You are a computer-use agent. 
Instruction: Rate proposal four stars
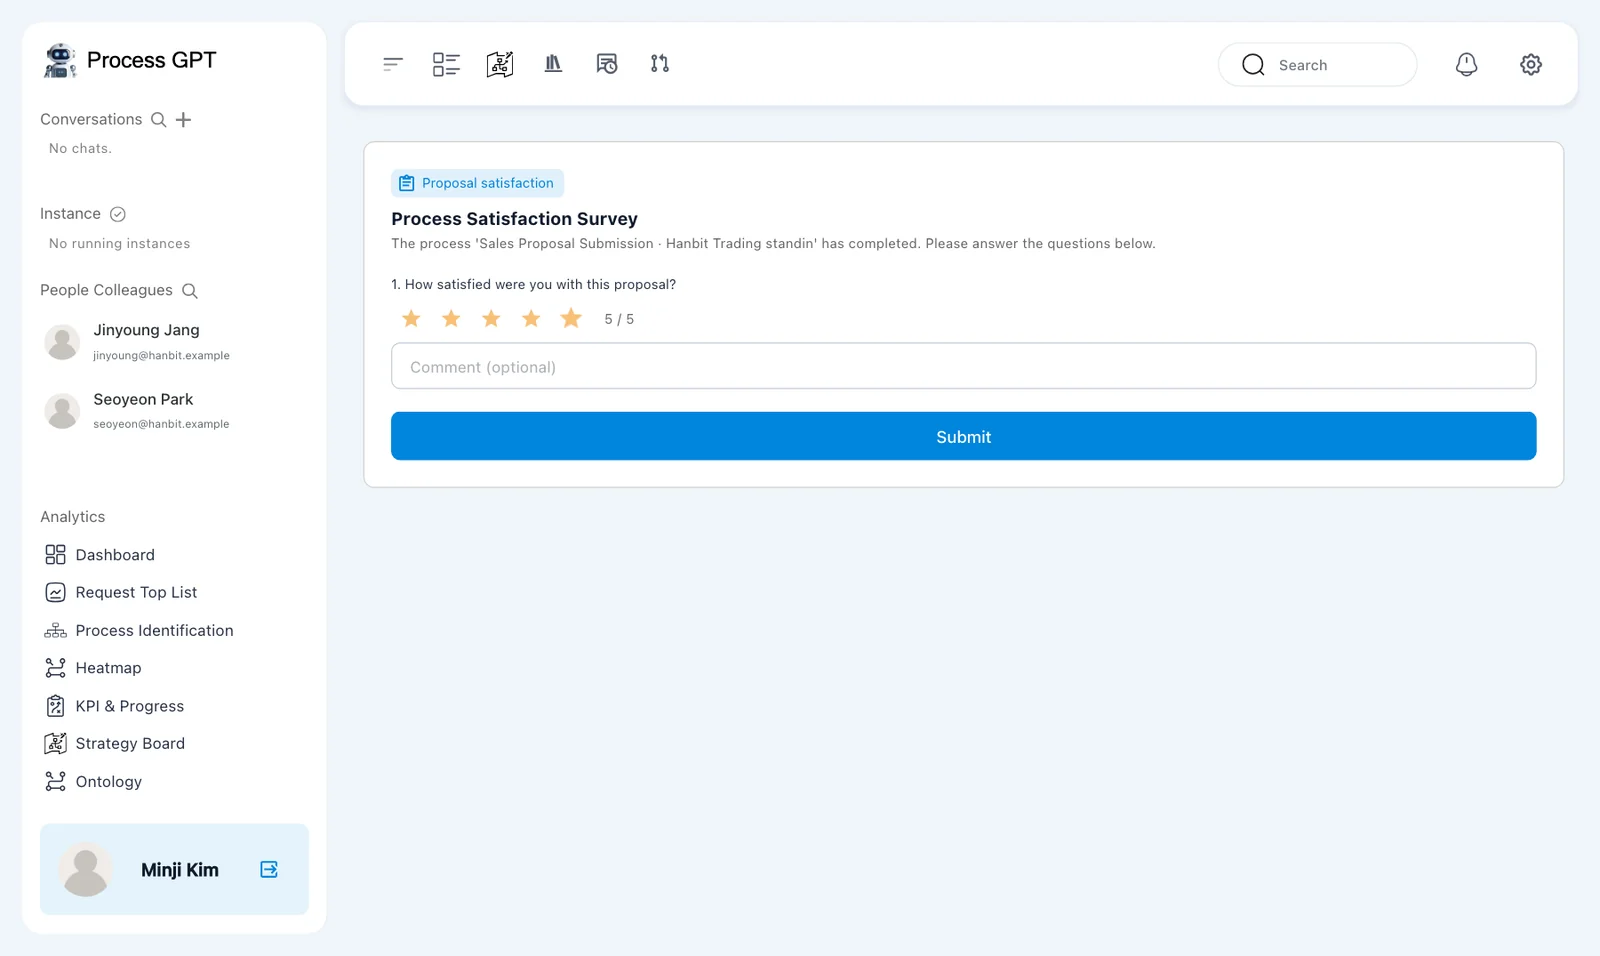[531, 318]
